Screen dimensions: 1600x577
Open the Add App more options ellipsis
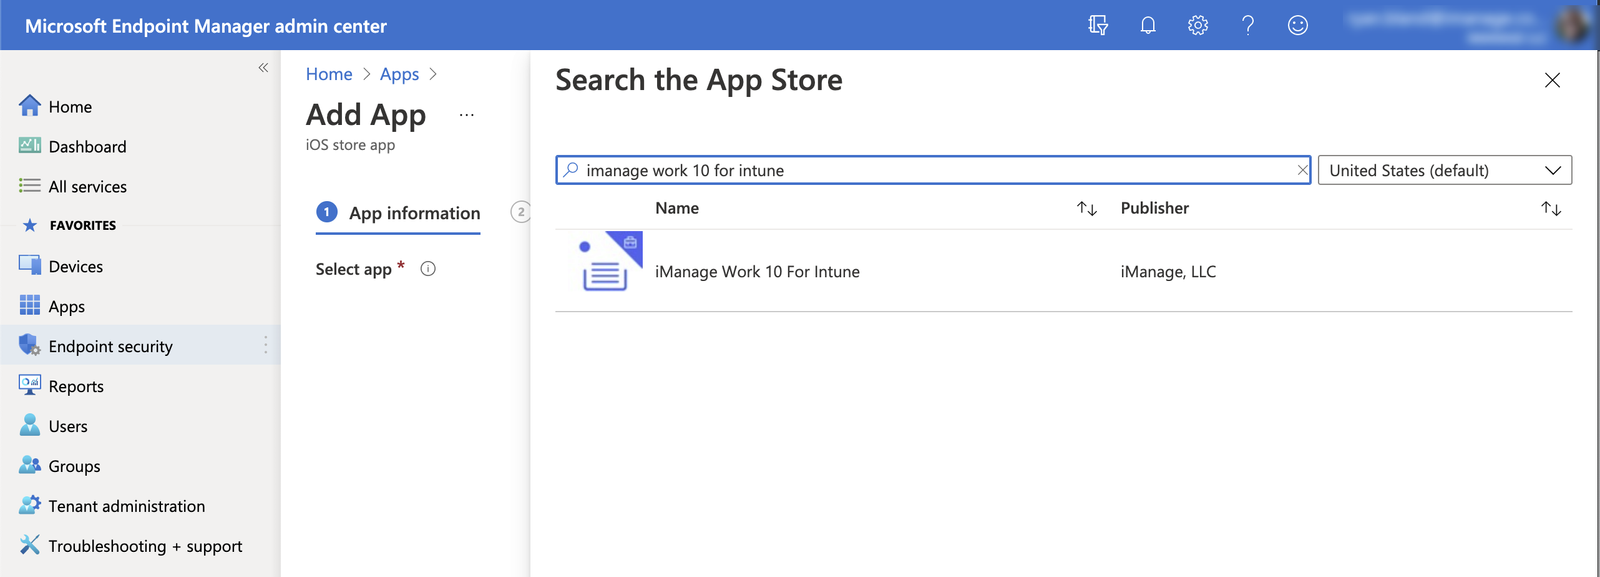coord(466,115)
